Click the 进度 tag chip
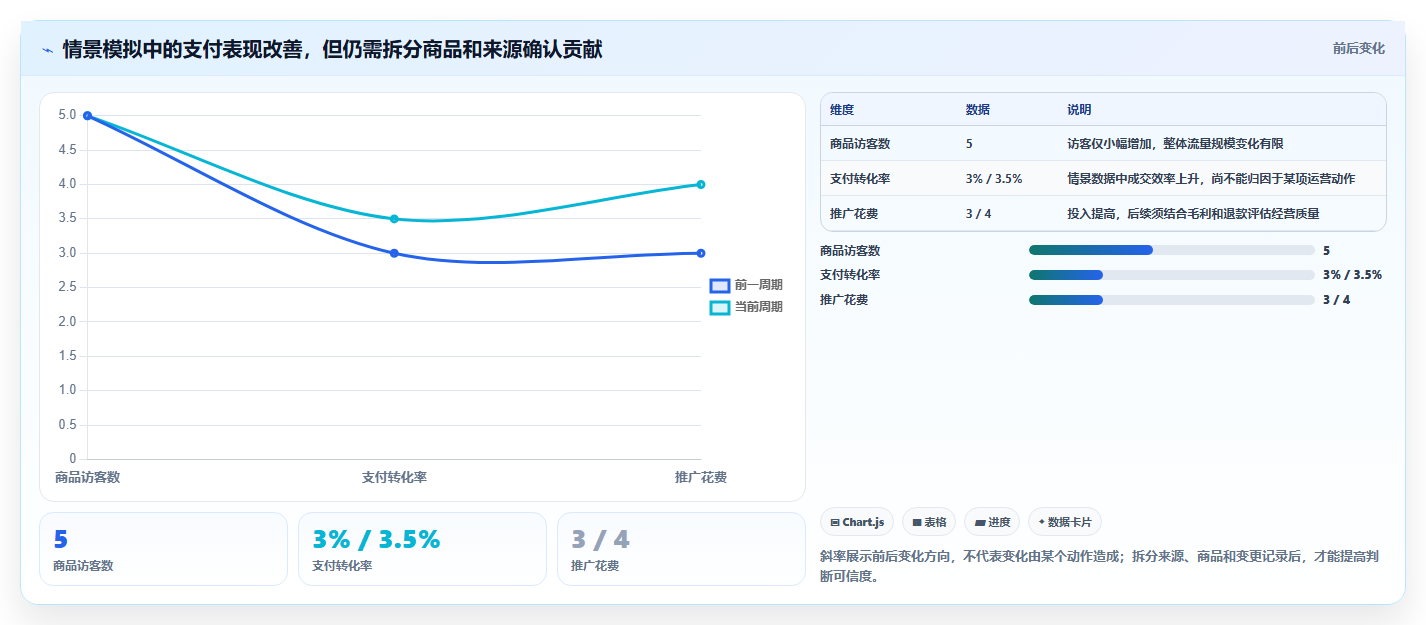The height and width of the screenshot is (625, 1426). [992, 522]
